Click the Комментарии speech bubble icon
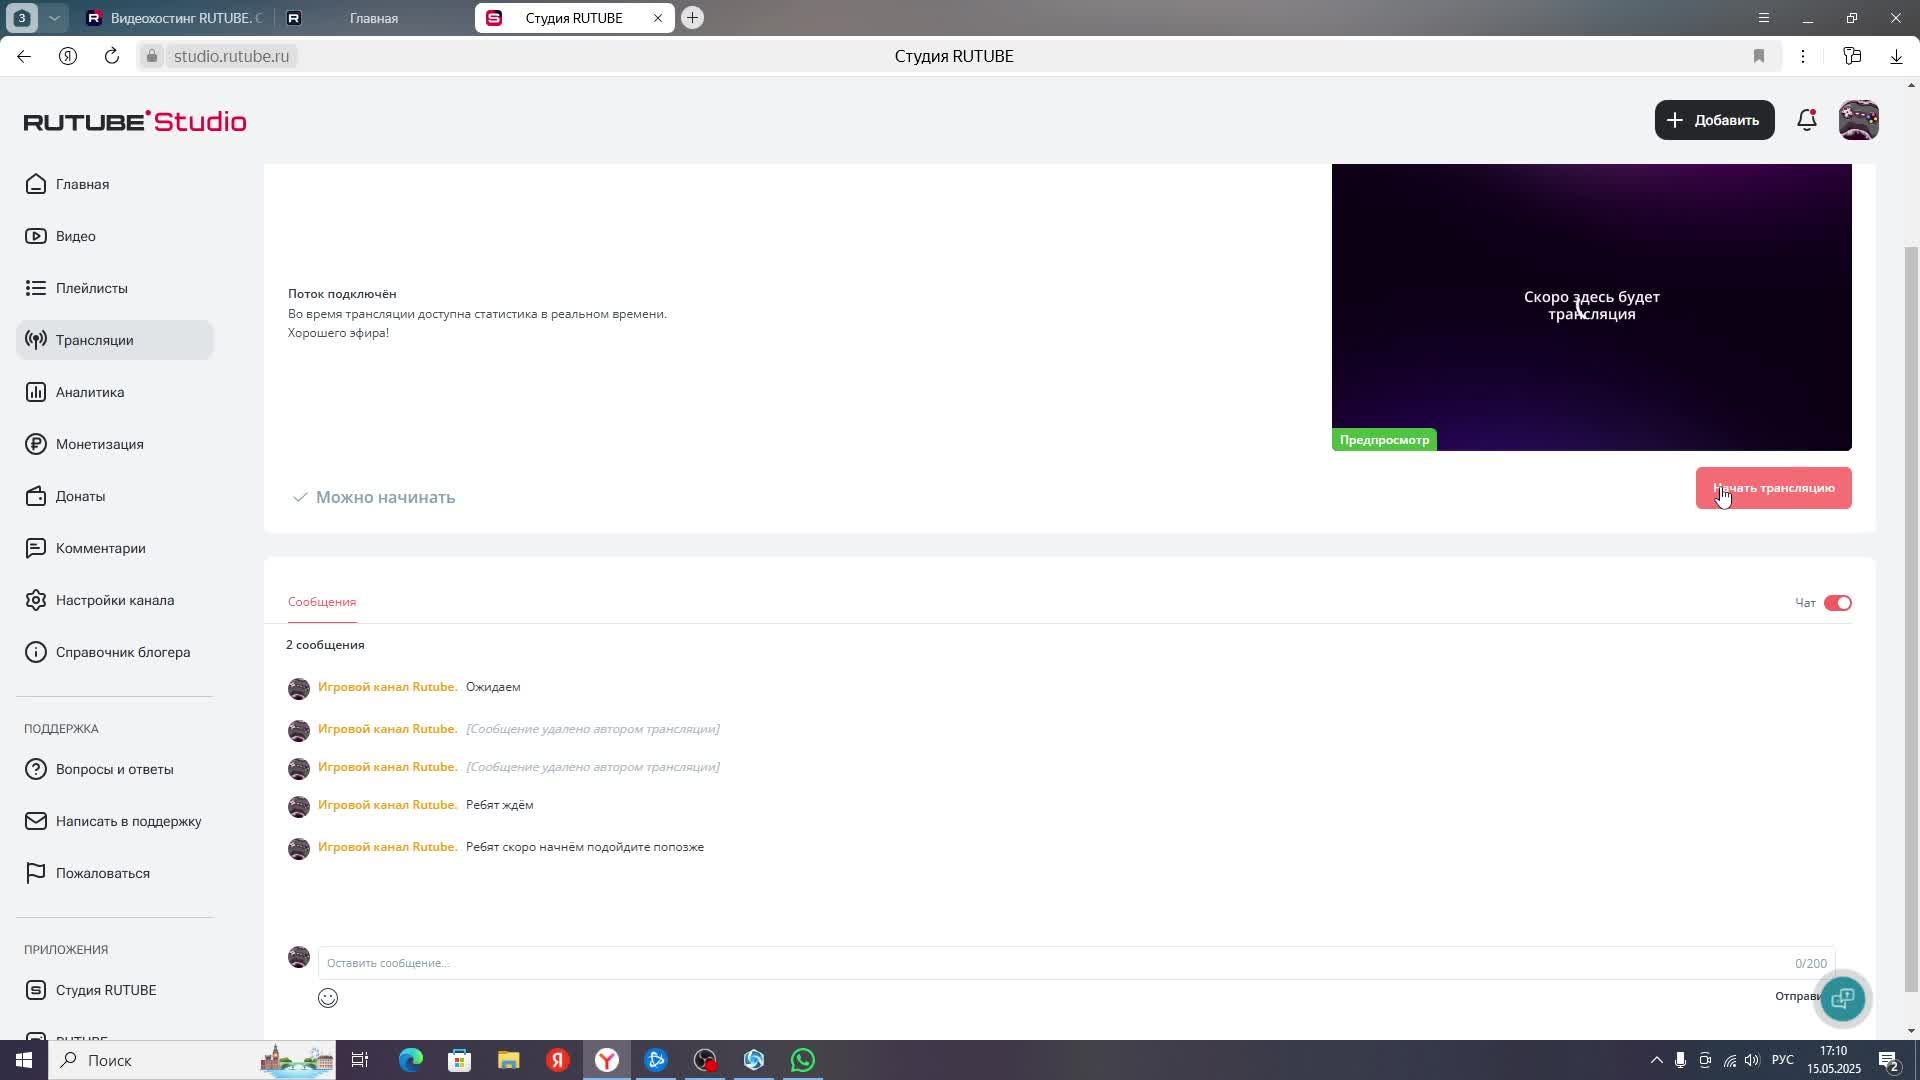 [36, 548]
